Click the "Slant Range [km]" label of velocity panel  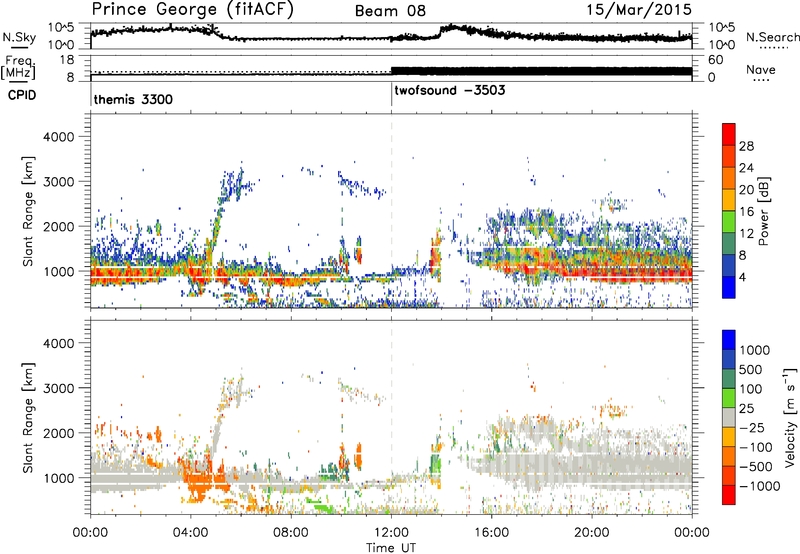(x=28, y=417)
